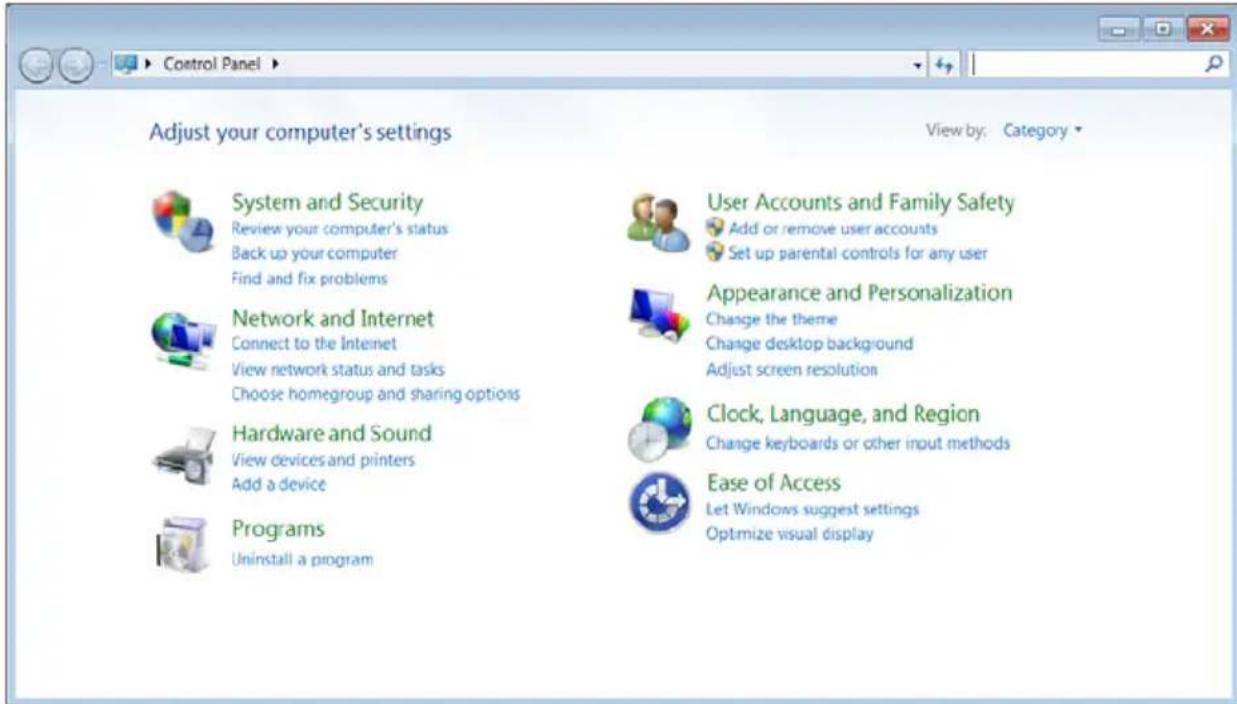The image size is (1237, 704).
Task: Open the System and Security shield icon
Action: point(182,223)
